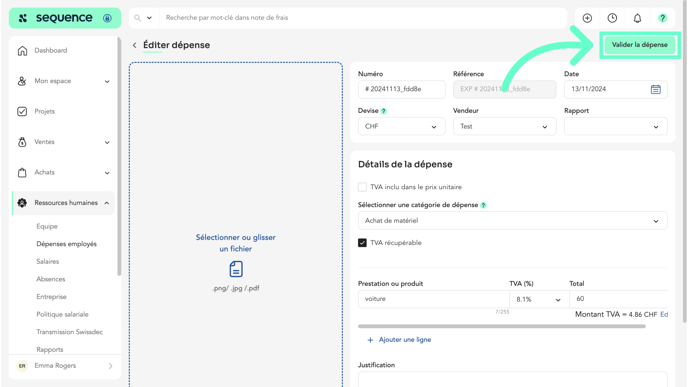The image size is (688, 387).
Task: Click the plus icon of Ajouter une ligne
Action: (x=370, y=340)
